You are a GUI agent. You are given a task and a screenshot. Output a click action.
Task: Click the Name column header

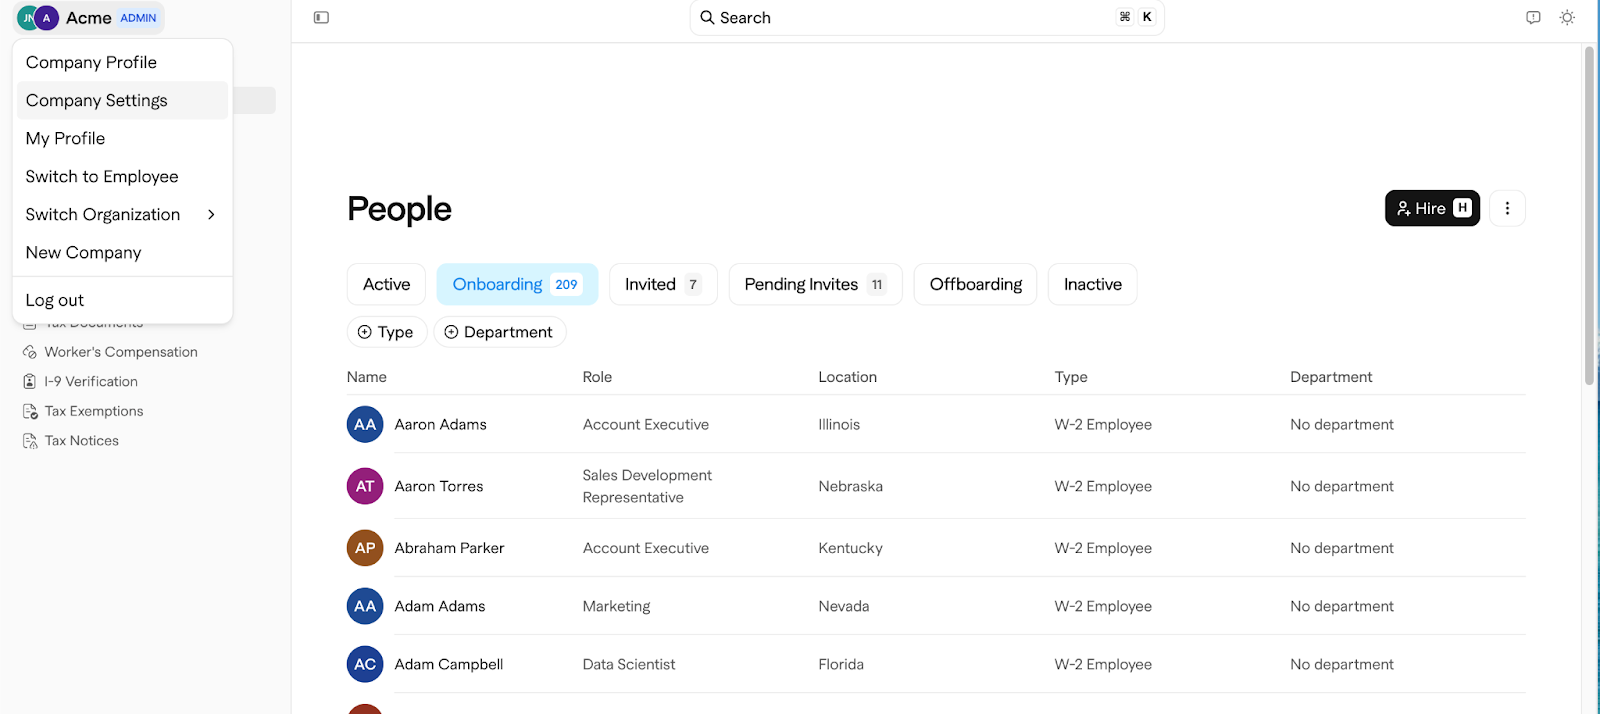coord(367,377)
